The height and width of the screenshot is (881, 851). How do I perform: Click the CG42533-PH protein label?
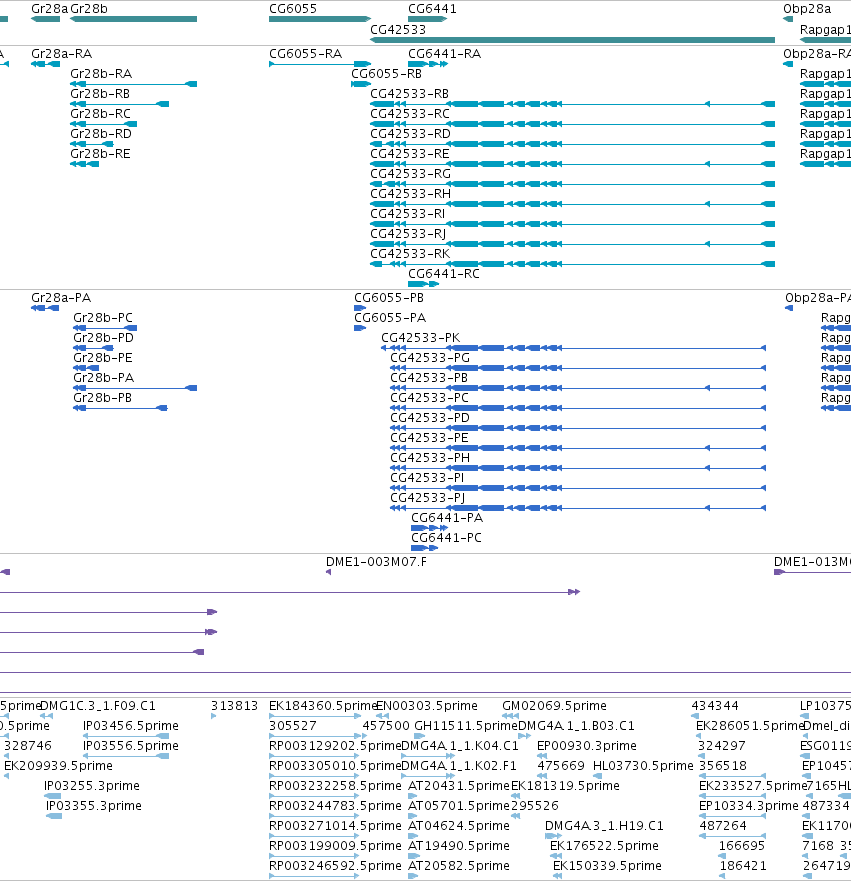pyautogui.click(x=430, y=458)
